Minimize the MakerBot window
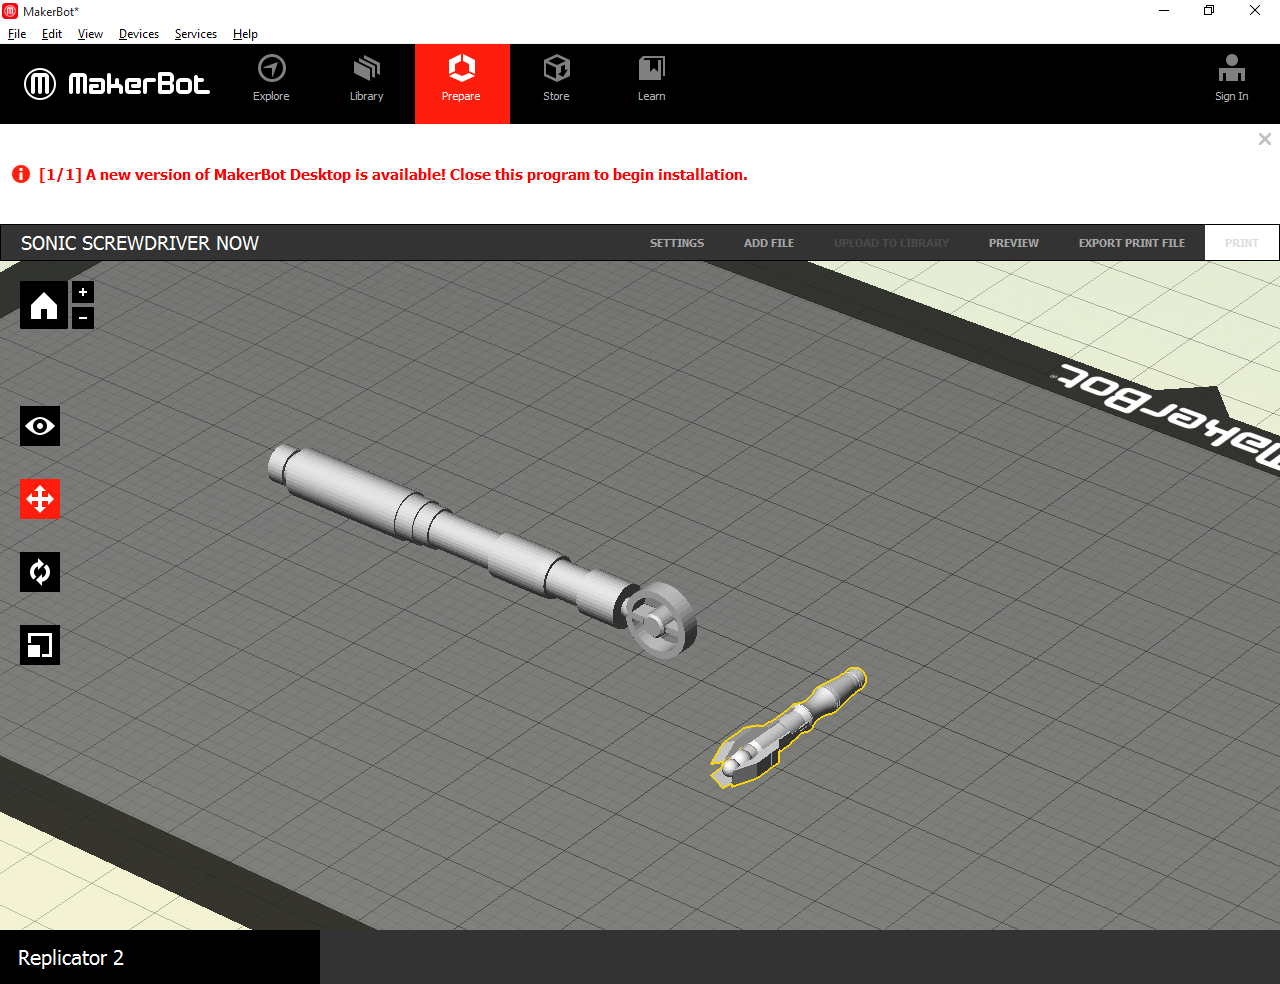The width and height of the screenshot is (1280, 984). [x=1164, y=11]
